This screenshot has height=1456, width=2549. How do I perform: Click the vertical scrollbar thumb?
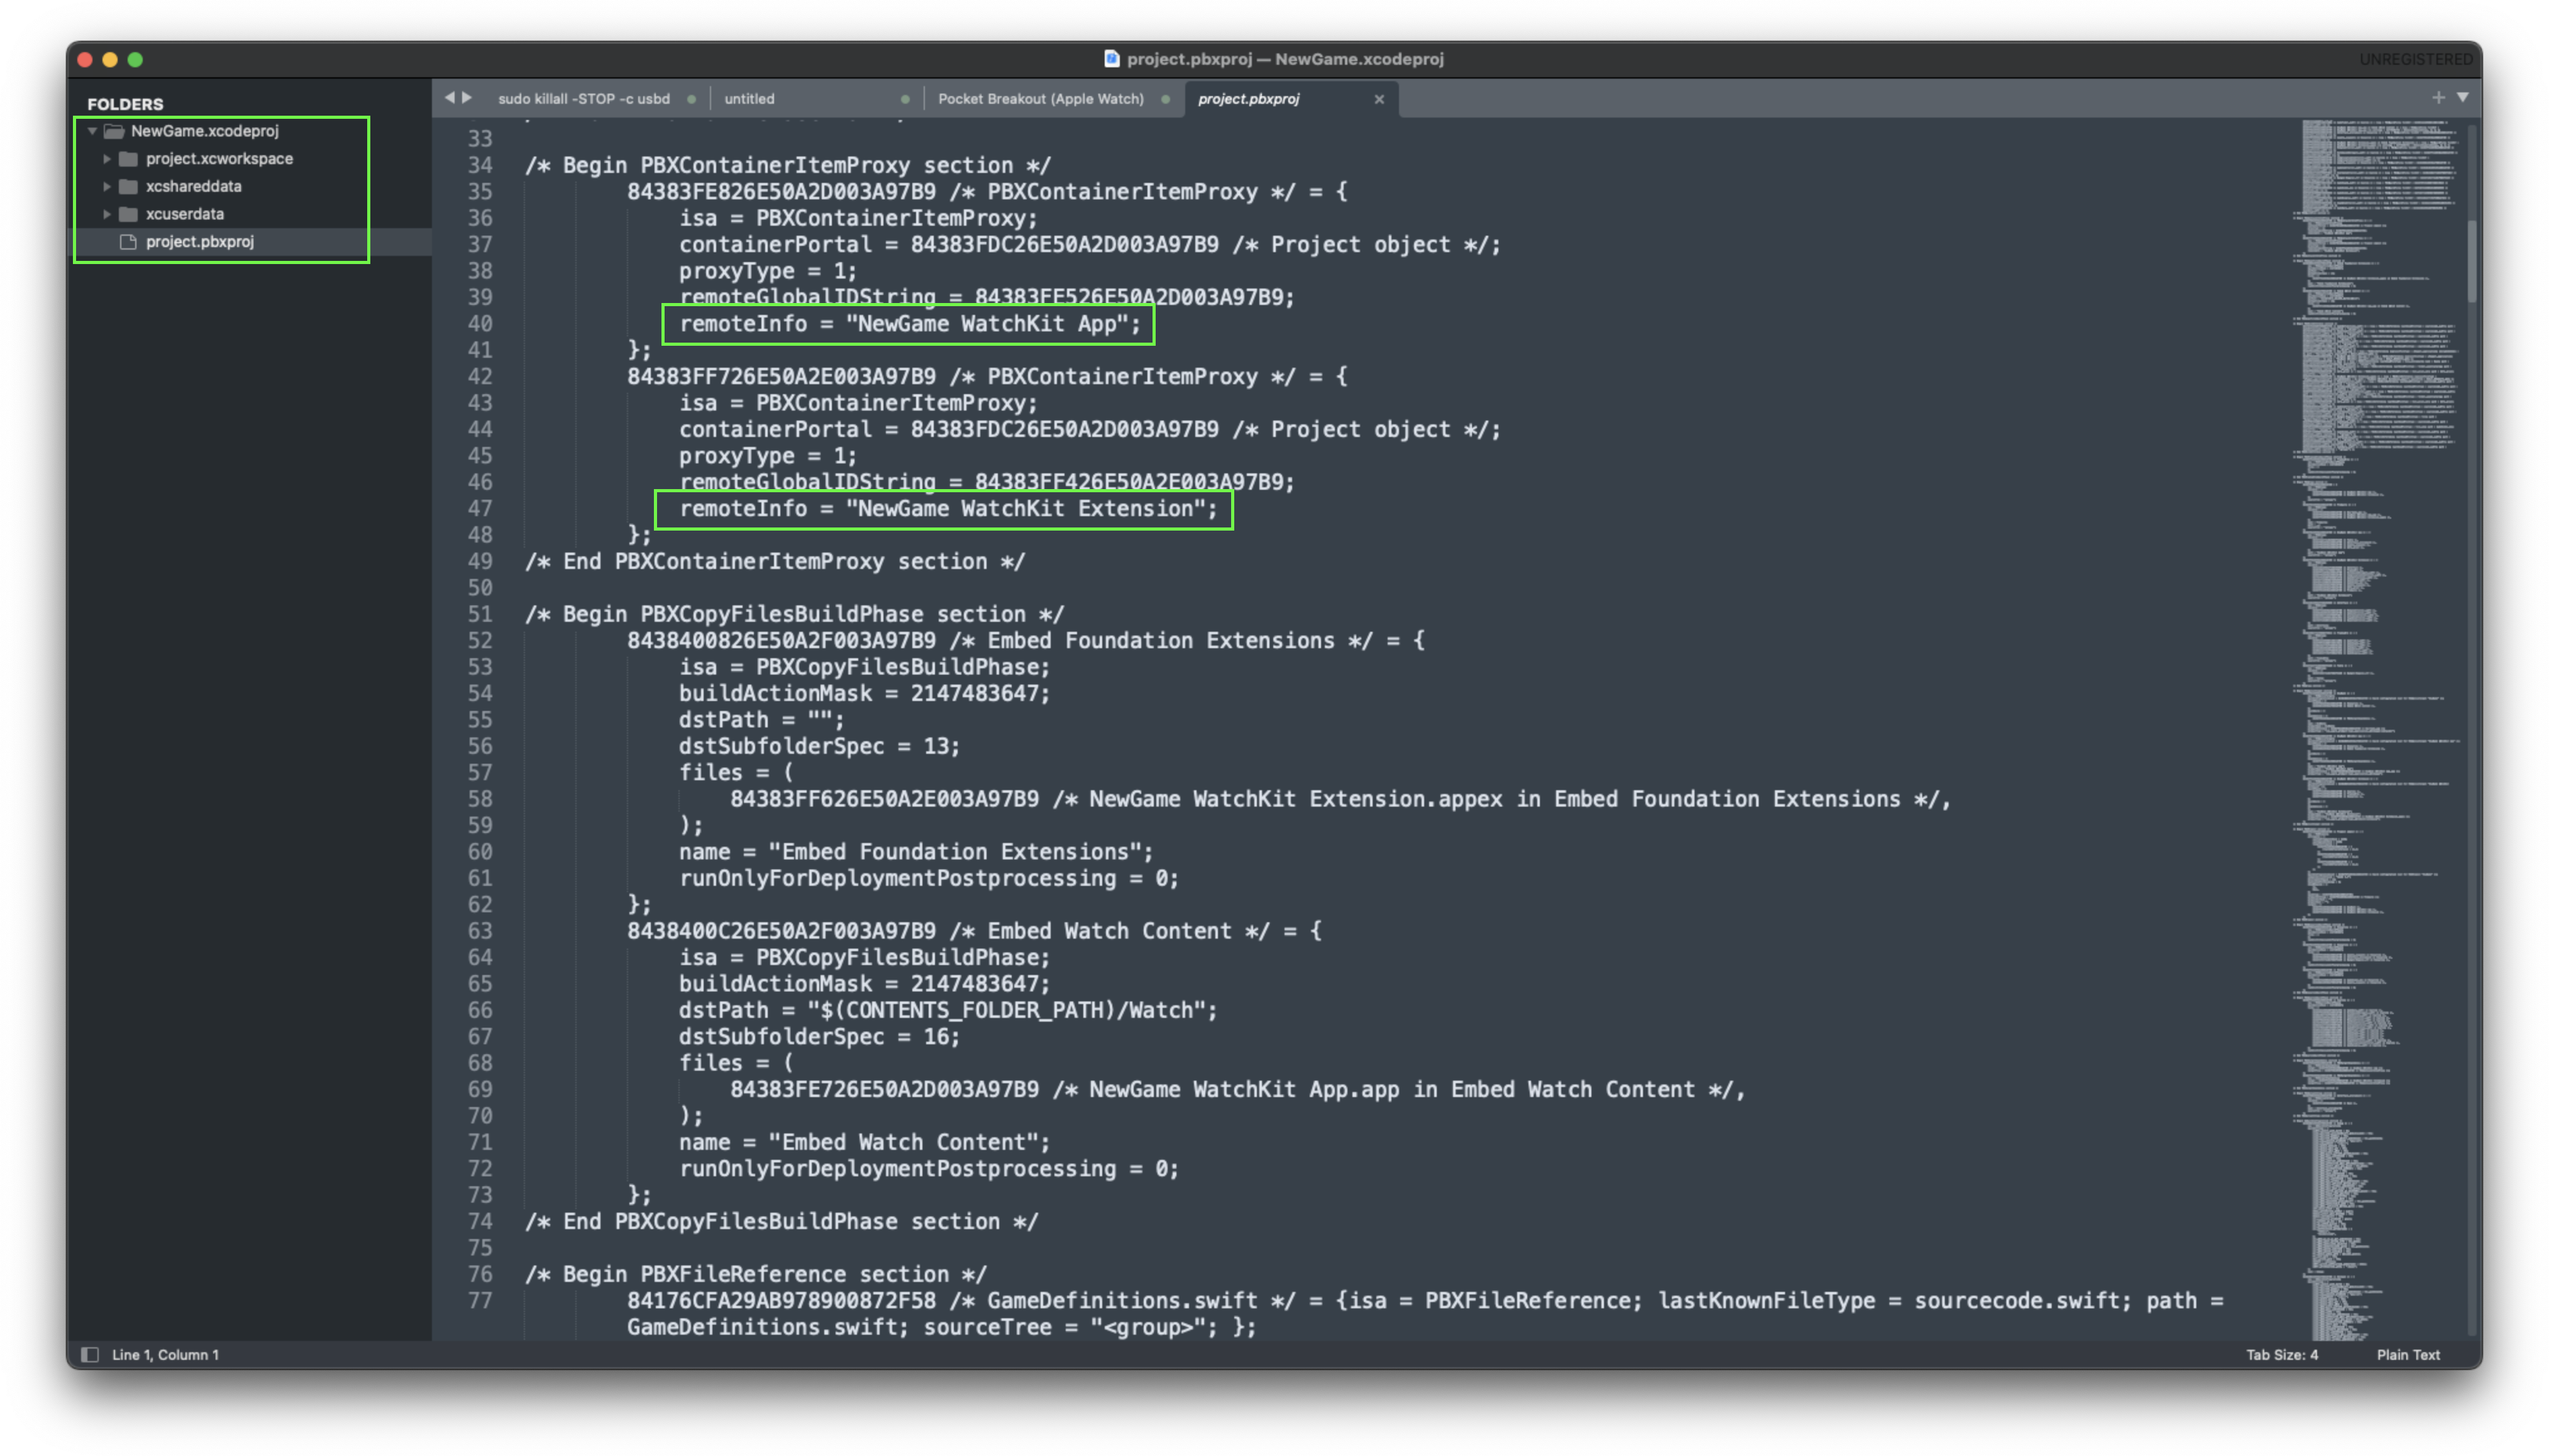2472,262
